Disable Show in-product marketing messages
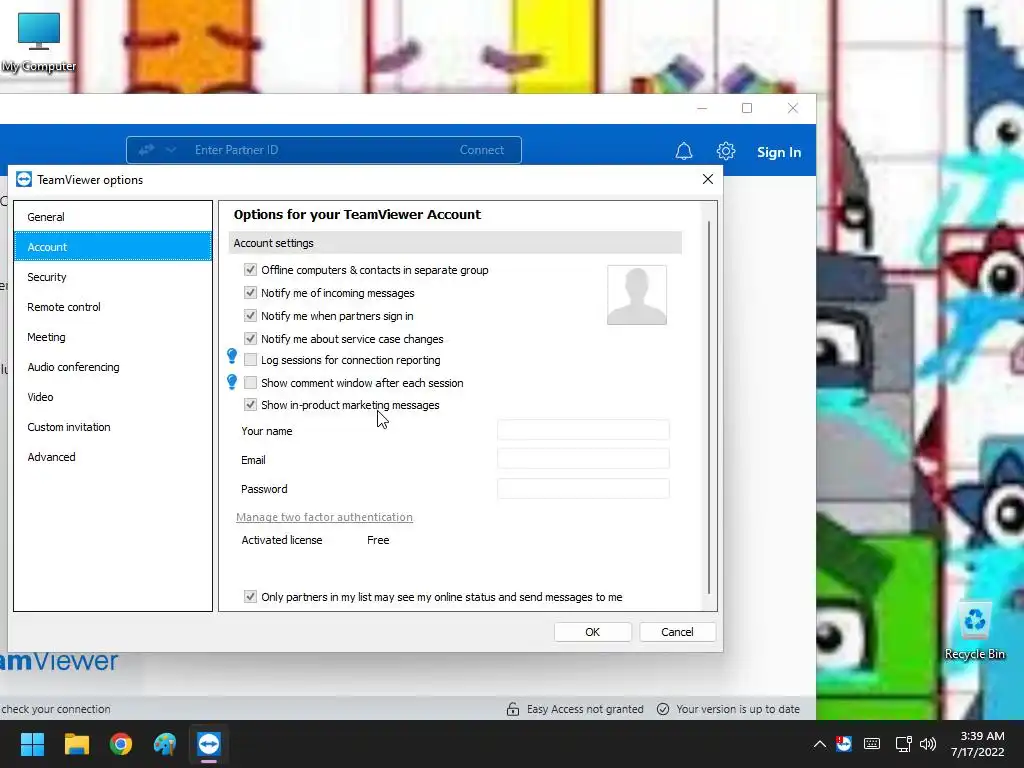The height and width of the screenshot is (768, 1024). coord(250,405)
